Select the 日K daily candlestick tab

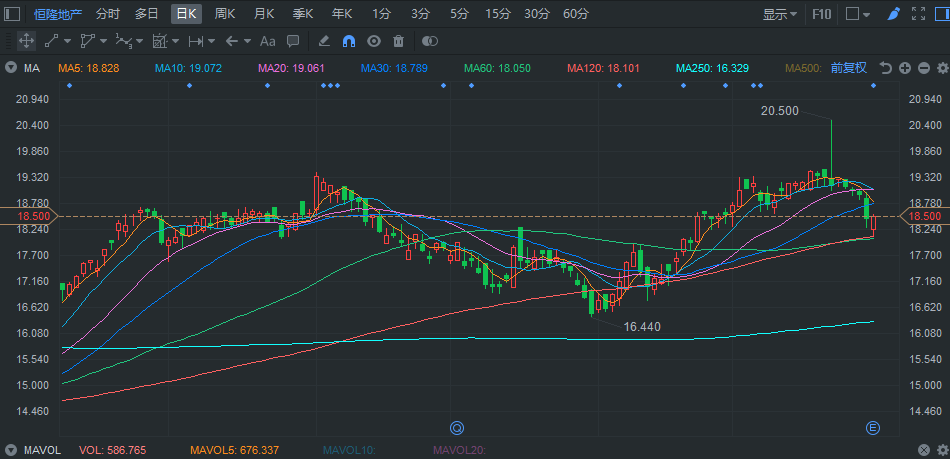point(186,14)
